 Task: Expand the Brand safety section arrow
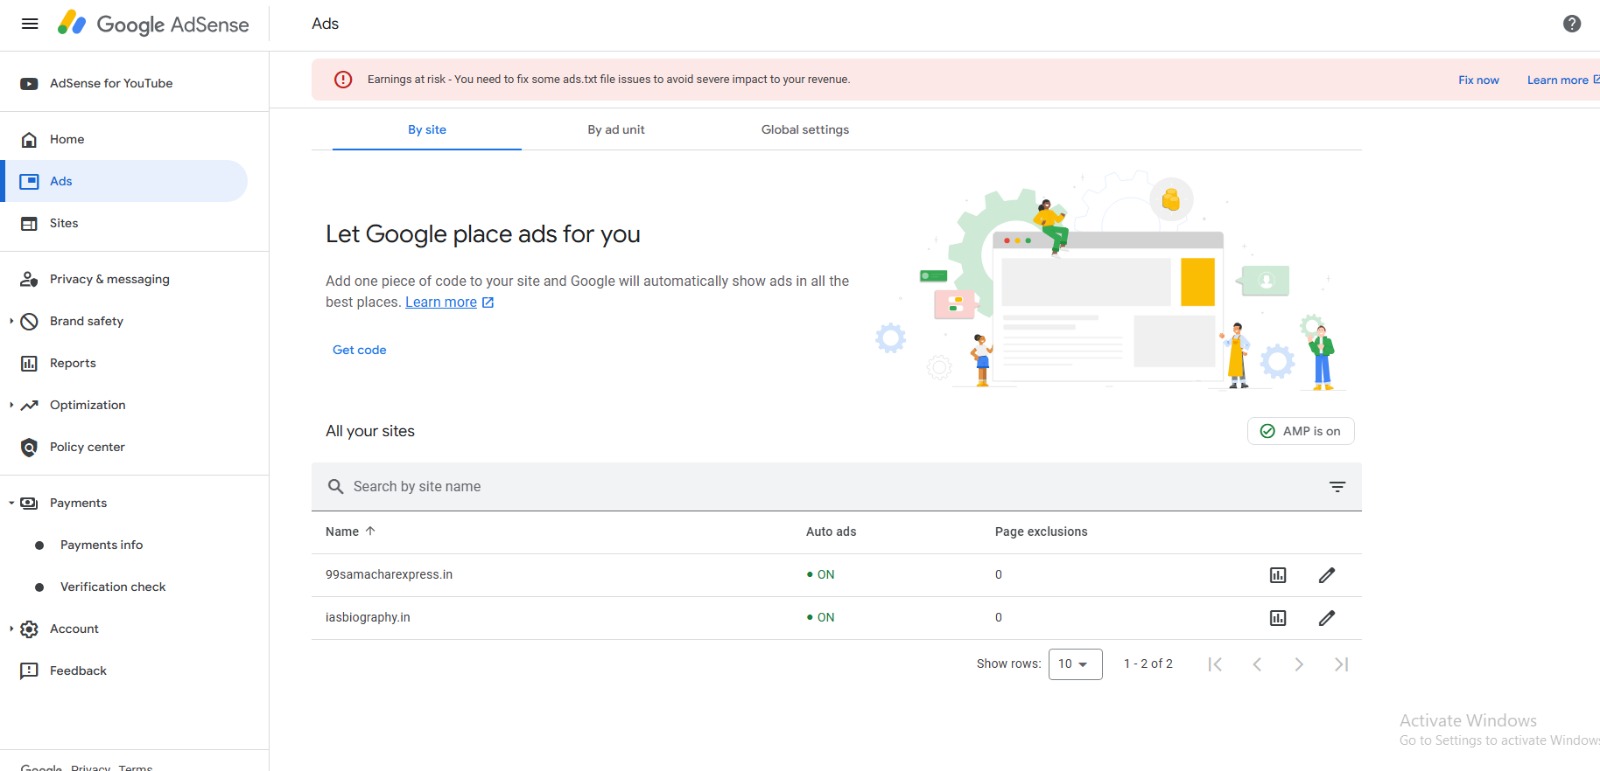11,322
